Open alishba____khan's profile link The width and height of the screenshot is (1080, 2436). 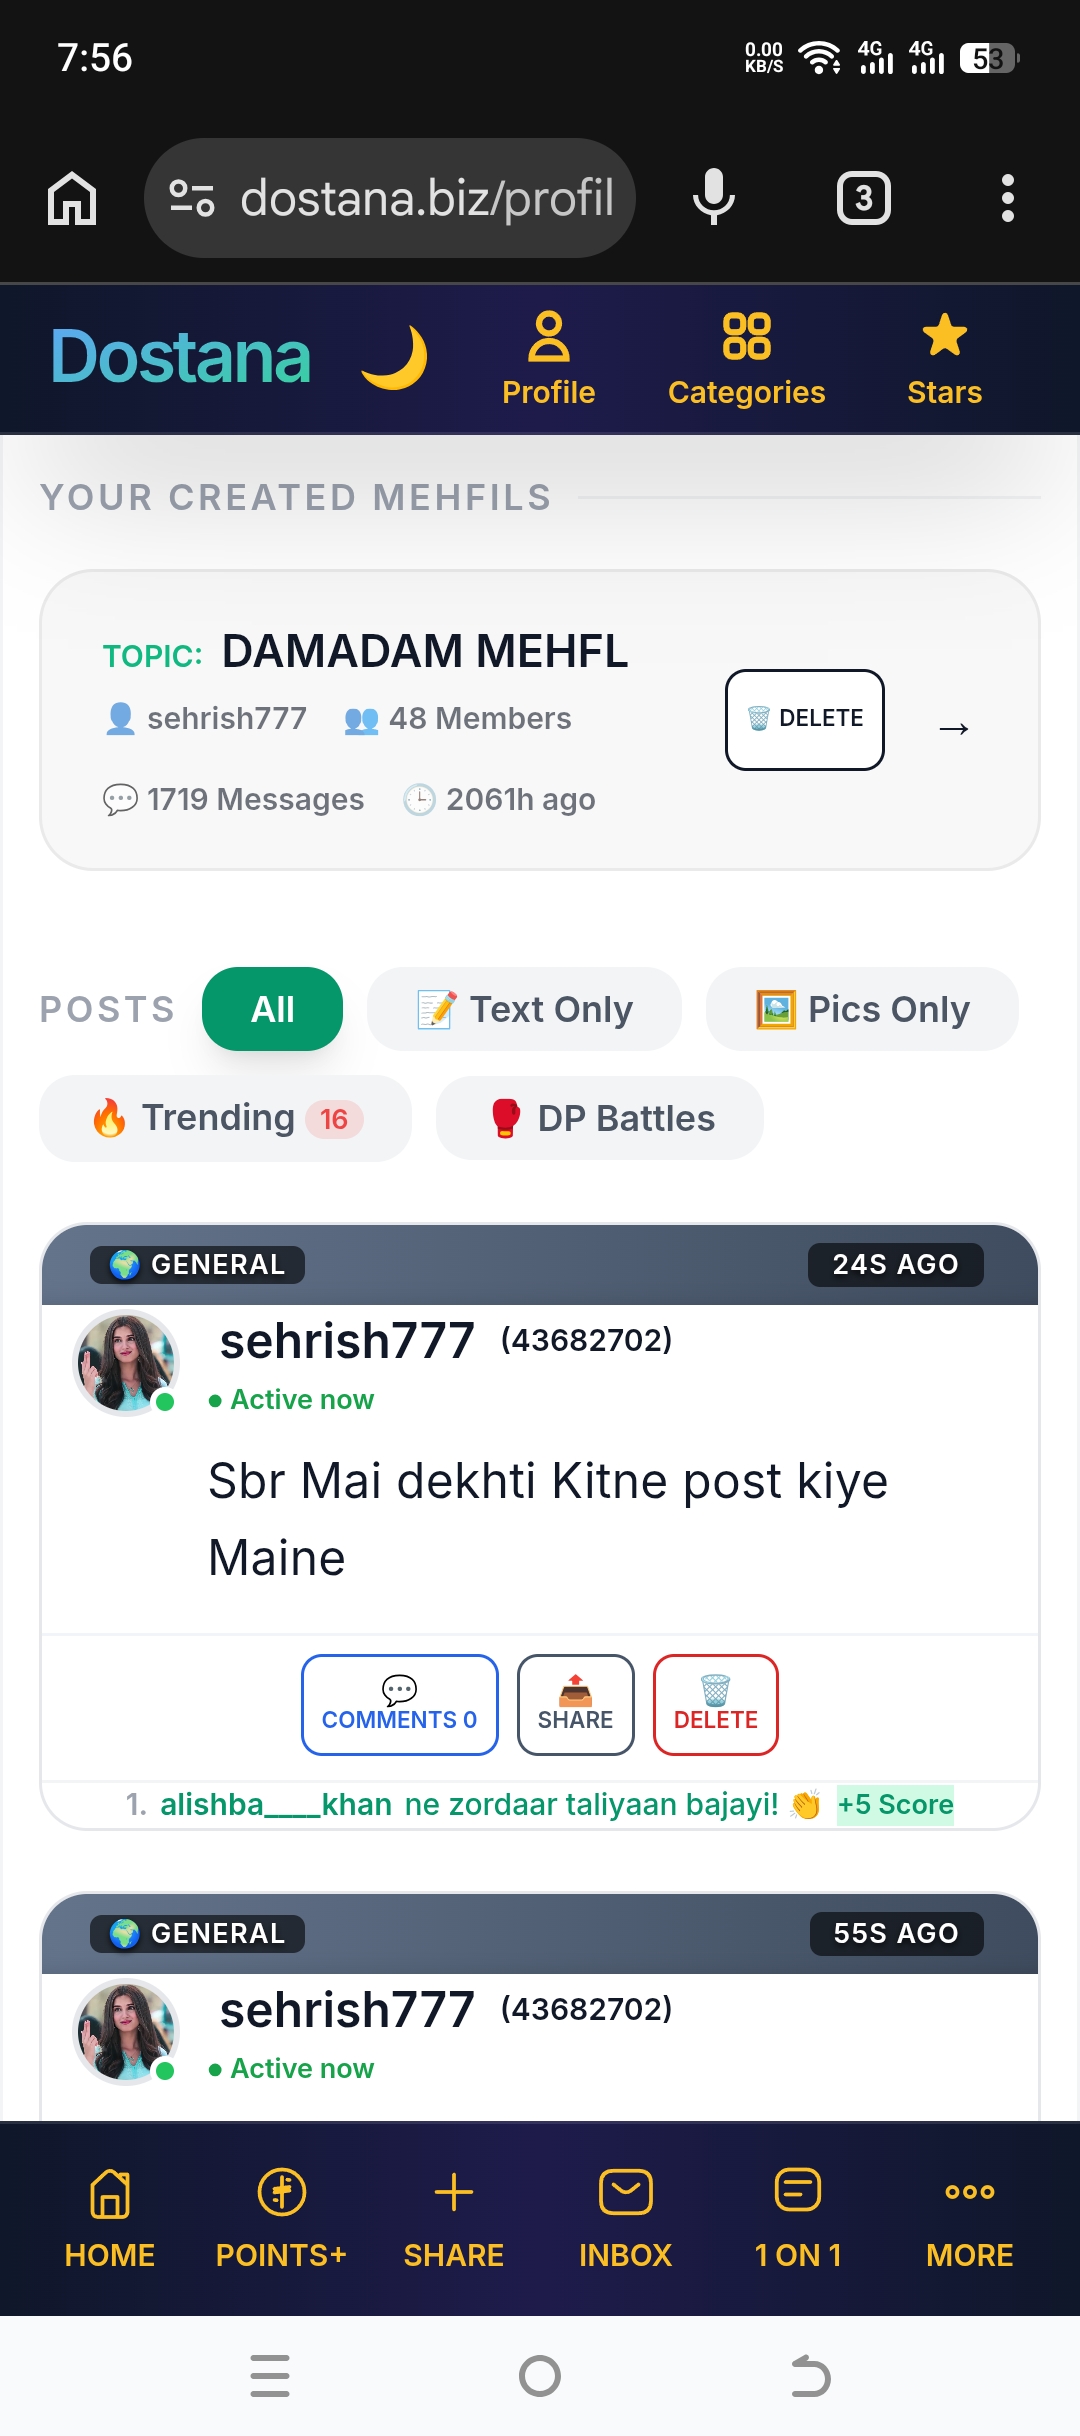click(x=276, y=1804)
